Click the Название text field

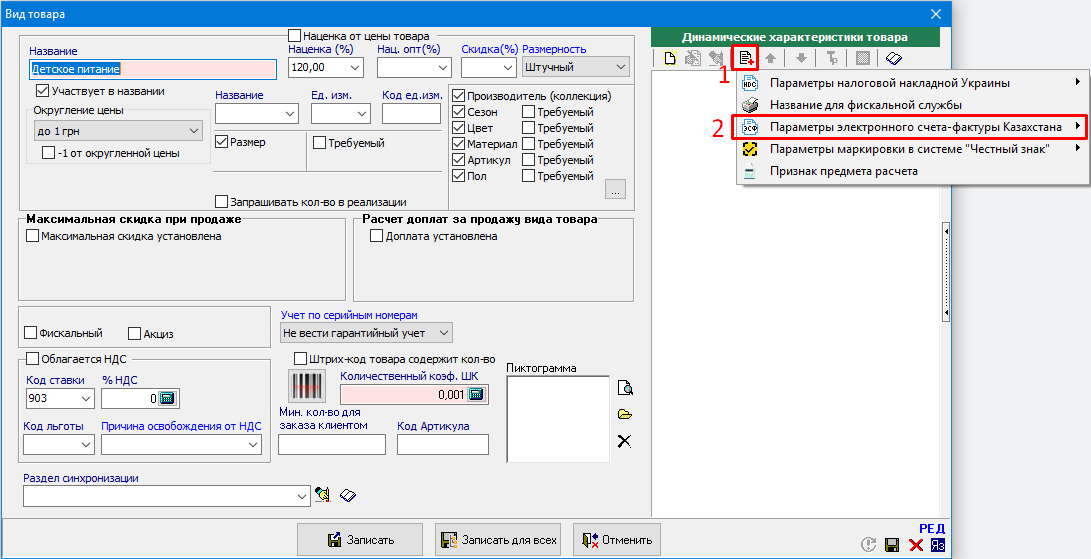[x=152, y=69]
